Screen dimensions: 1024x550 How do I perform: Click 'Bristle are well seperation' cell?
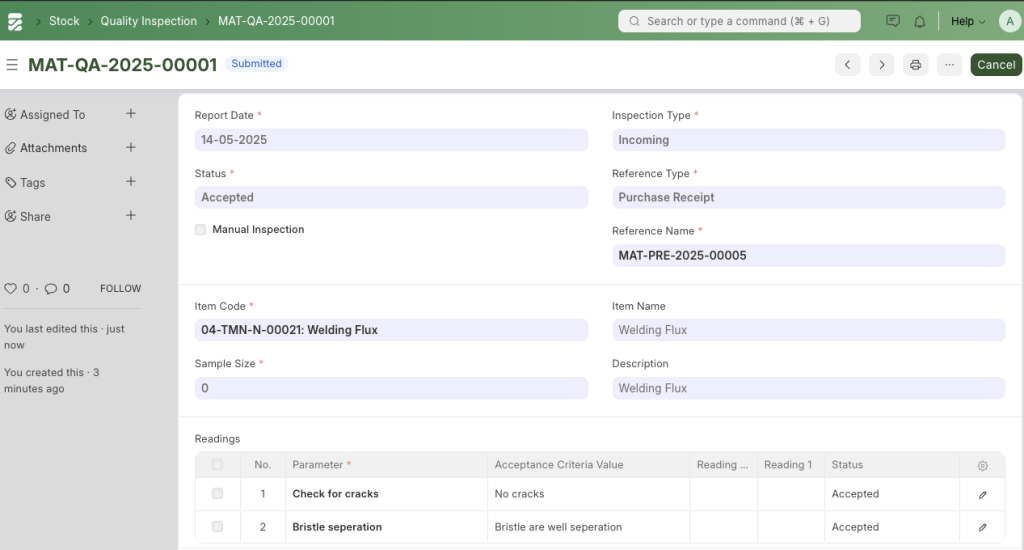point(588,526)
